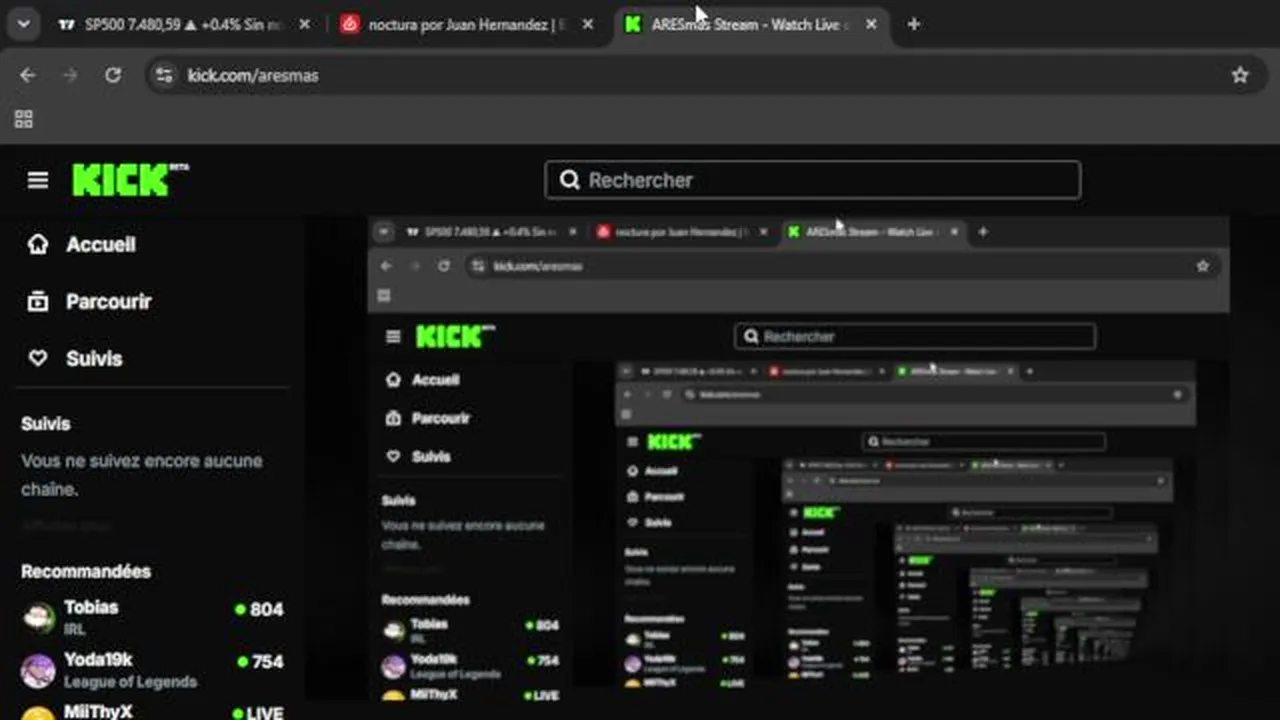Open the apps grid in the bookmarks bar

[x=24, y=119]
